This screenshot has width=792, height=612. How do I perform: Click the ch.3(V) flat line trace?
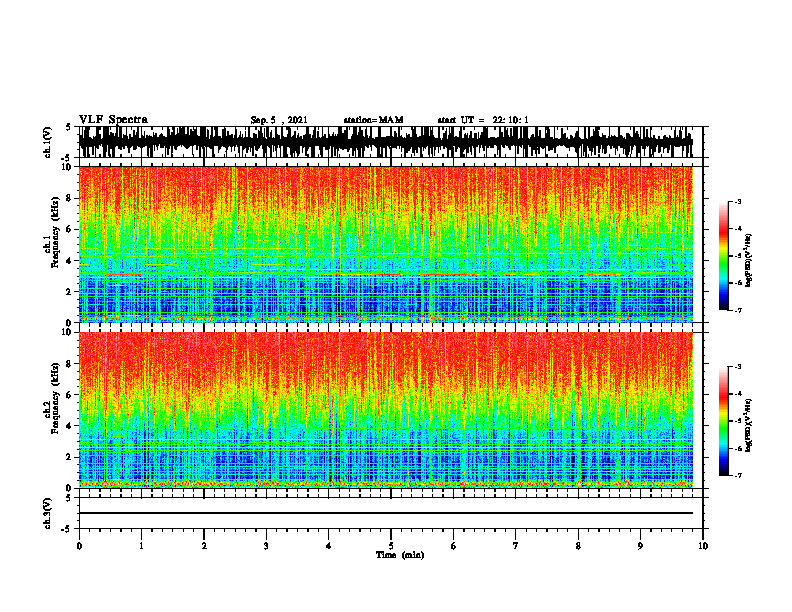(x=385, y=513)
